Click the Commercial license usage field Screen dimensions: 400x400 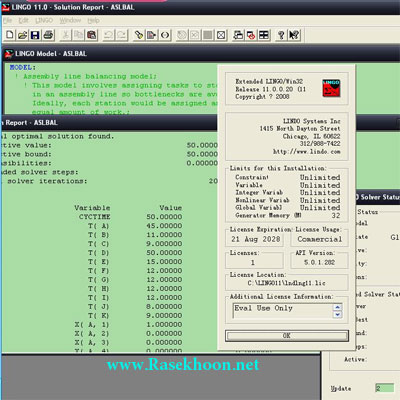click(320, 239)
